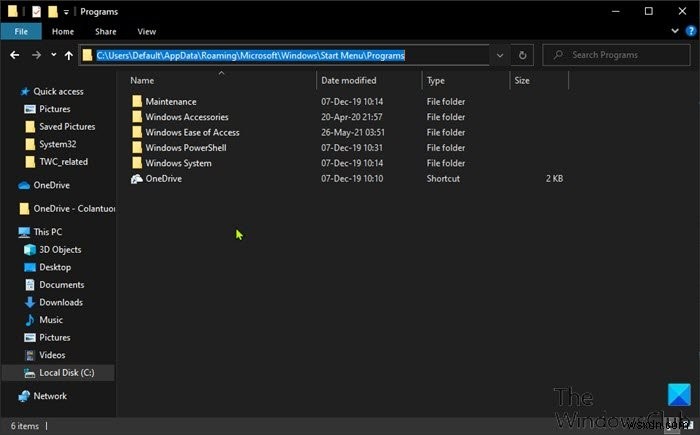Open Desktop in the navigation pane
This screenshot has height=435, width=700.
pyautogui.click(x=55, y=267)
